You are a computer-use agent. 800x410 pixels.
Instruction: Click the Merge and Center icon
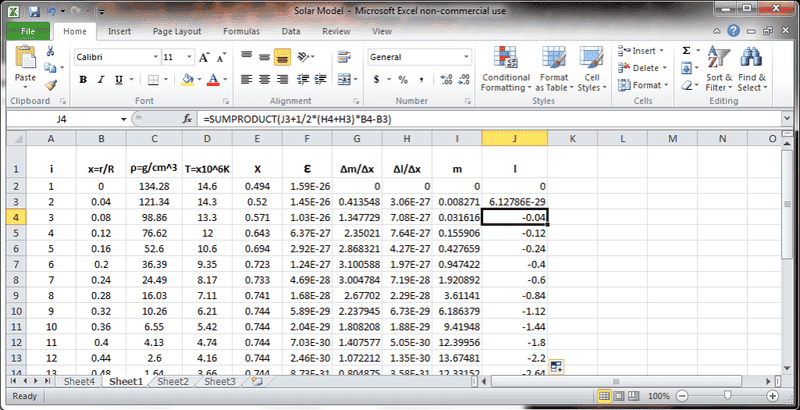click(x=344, y=80)
